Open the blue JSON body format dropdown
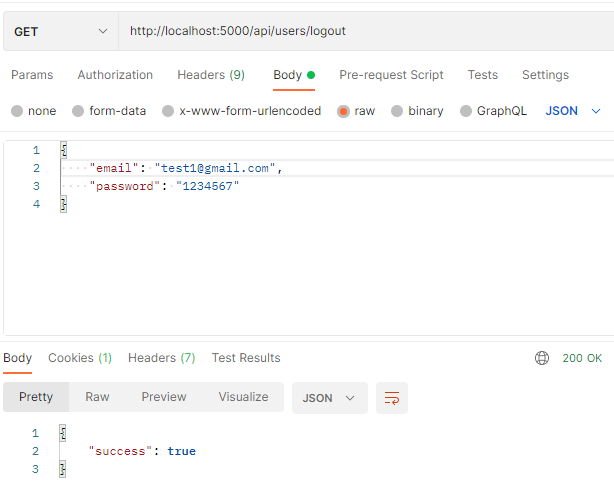The image size is (614, 501). pos(573,111)
